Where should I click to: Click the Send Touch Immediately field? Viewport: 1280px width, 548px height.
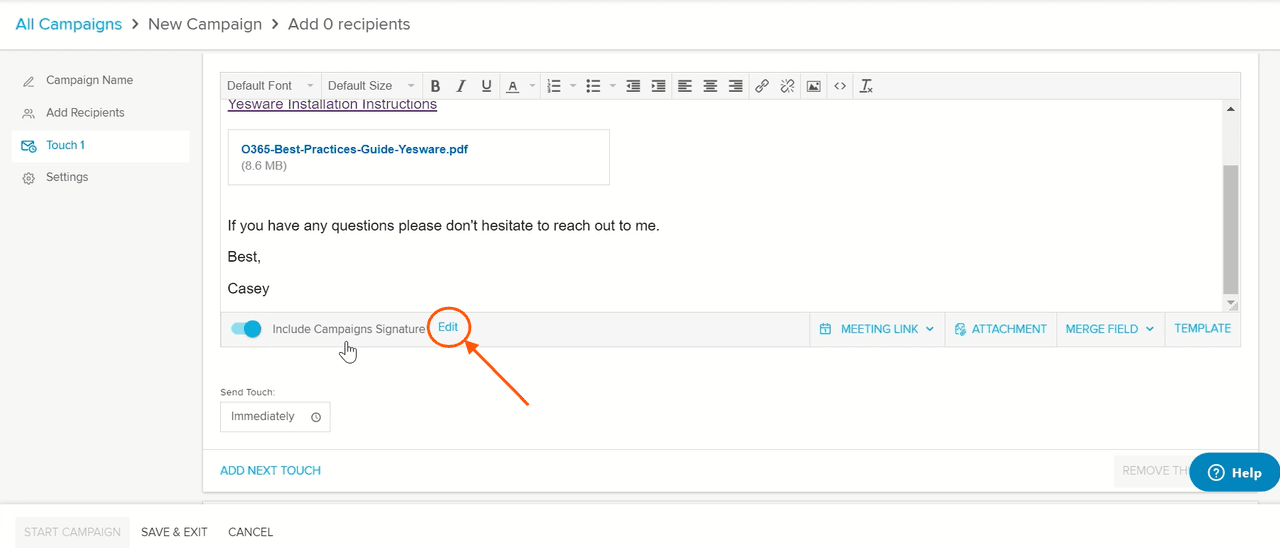(x=275, y=417)
